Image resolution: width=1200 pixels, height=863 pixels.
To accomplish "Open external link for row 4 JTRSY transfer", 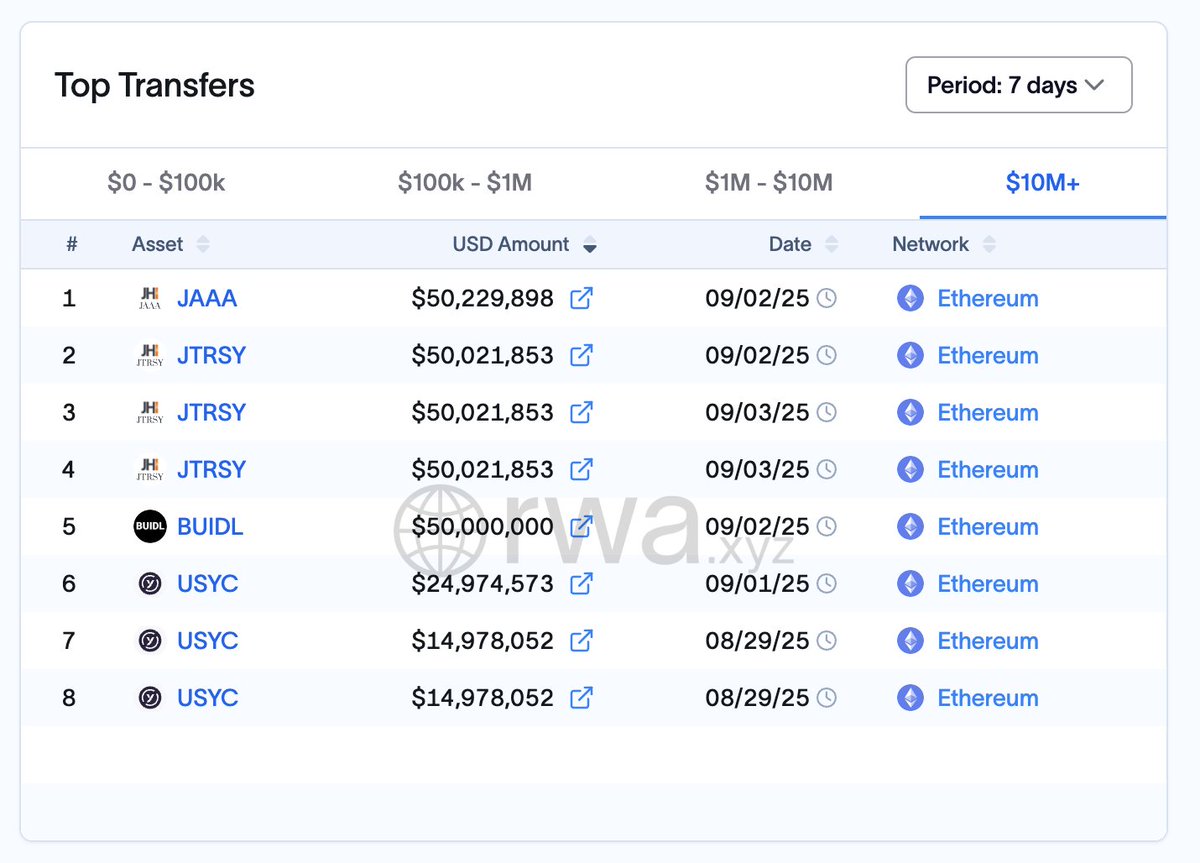I will tap(581, 469).
